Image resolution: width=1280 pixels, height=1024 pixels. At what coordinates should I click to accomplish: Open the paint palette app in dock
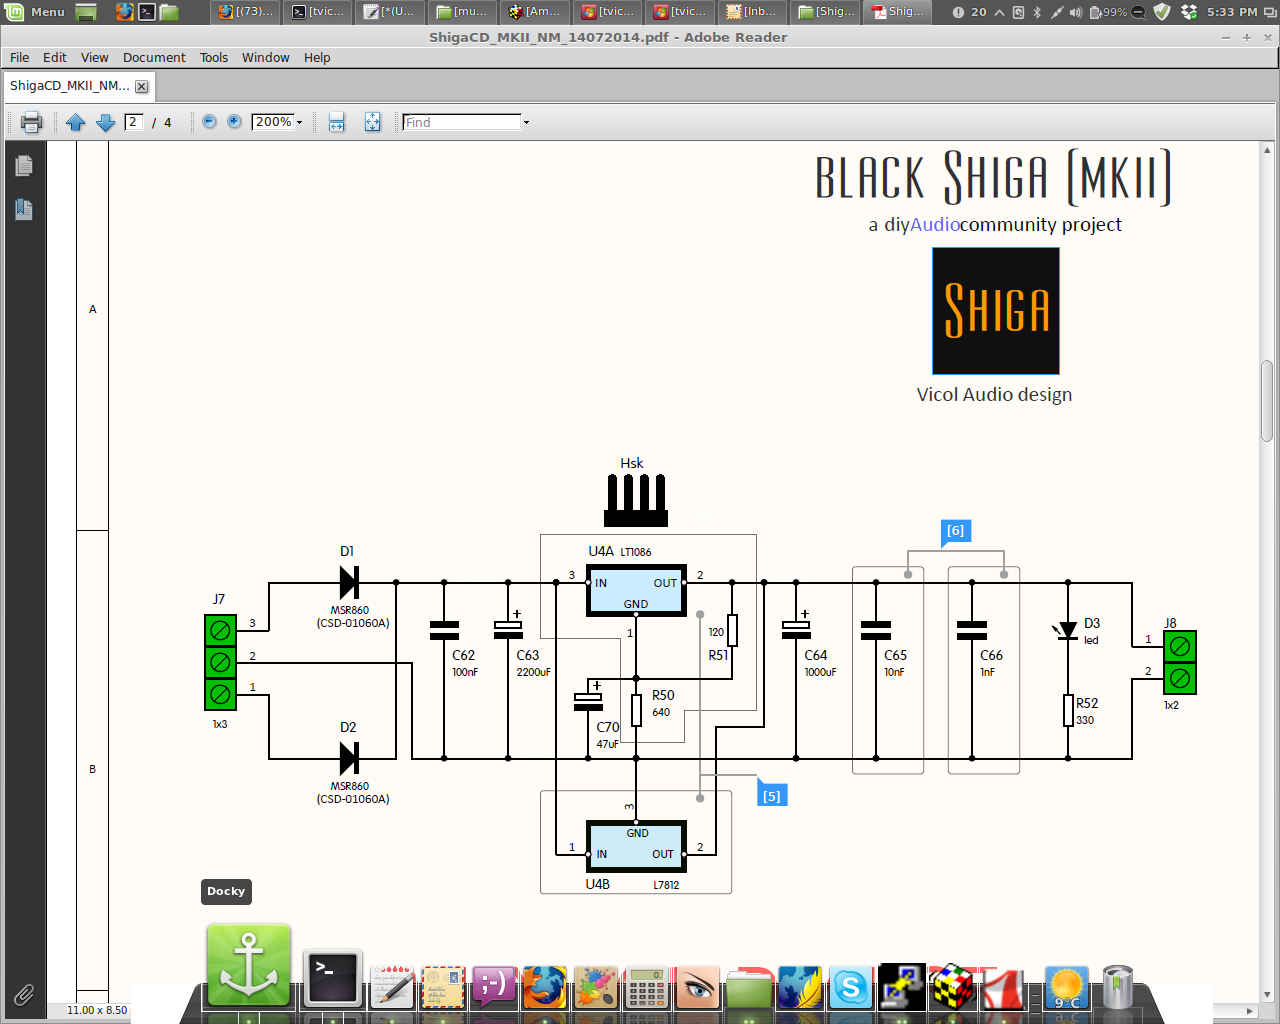596,988
